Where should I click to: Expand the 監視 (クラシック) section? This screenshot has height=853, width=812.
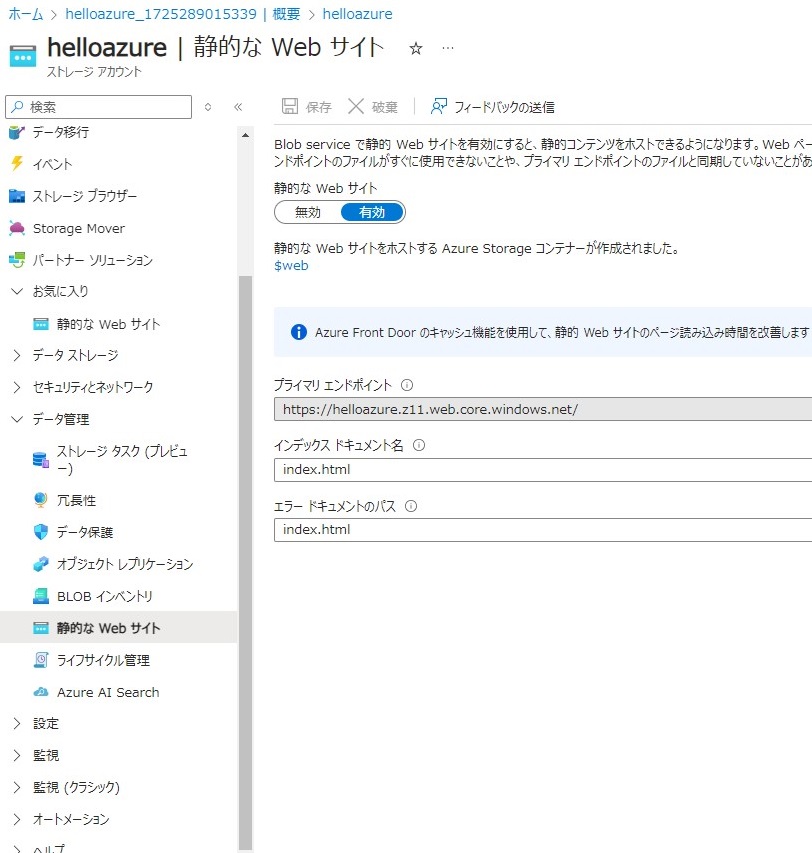(x=17, y=787)
